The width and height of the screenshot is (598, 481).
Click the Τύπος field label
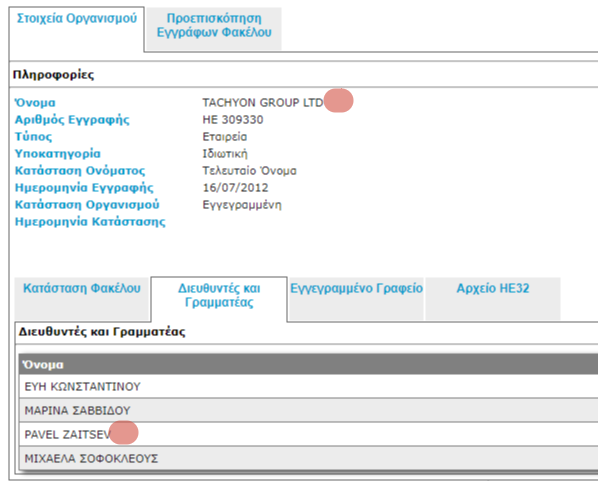33,137
